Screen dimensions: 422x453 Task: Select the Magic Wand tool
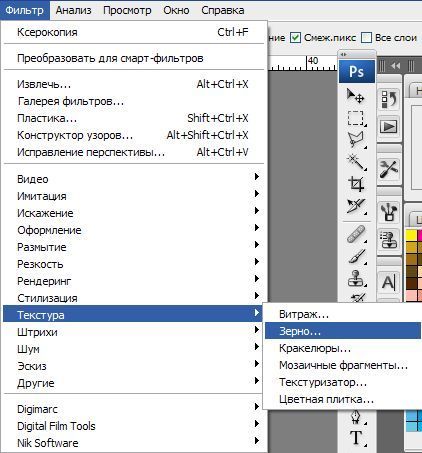356,162
